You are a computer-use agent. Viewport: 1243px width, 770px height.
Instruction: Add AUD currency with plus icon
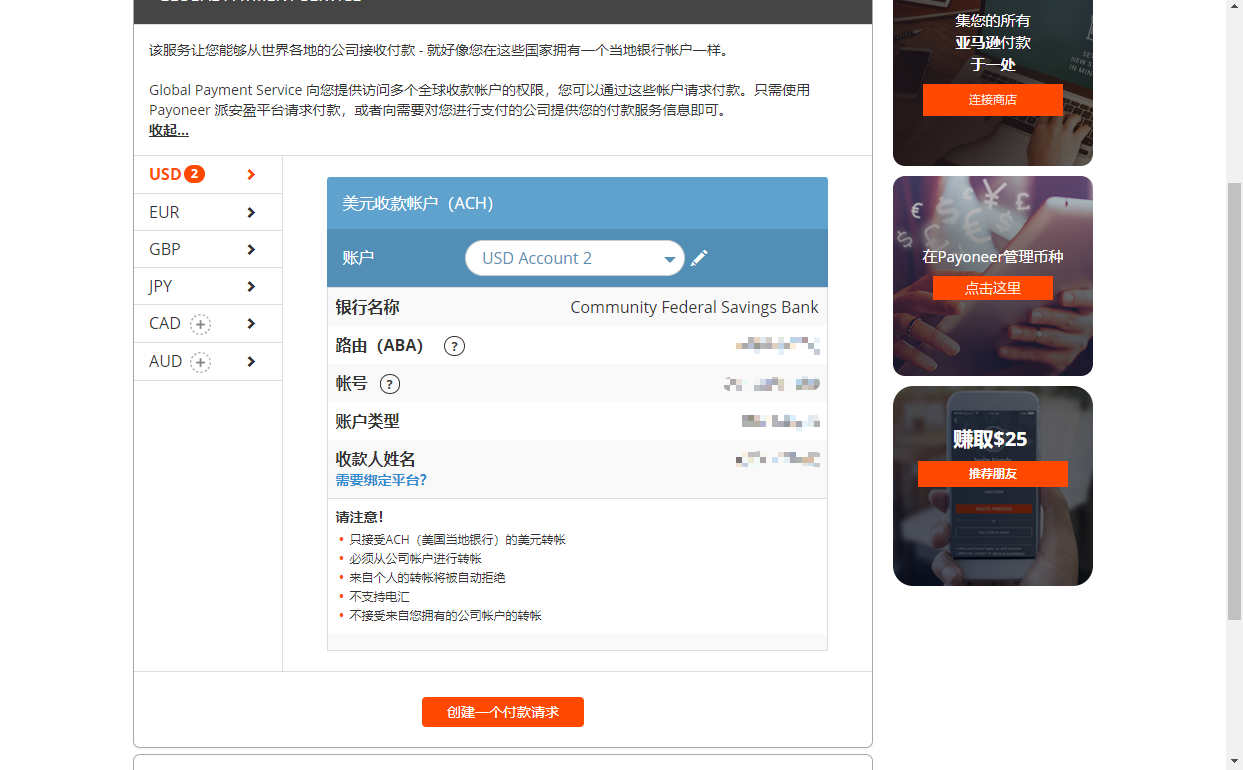click(201, 362)
